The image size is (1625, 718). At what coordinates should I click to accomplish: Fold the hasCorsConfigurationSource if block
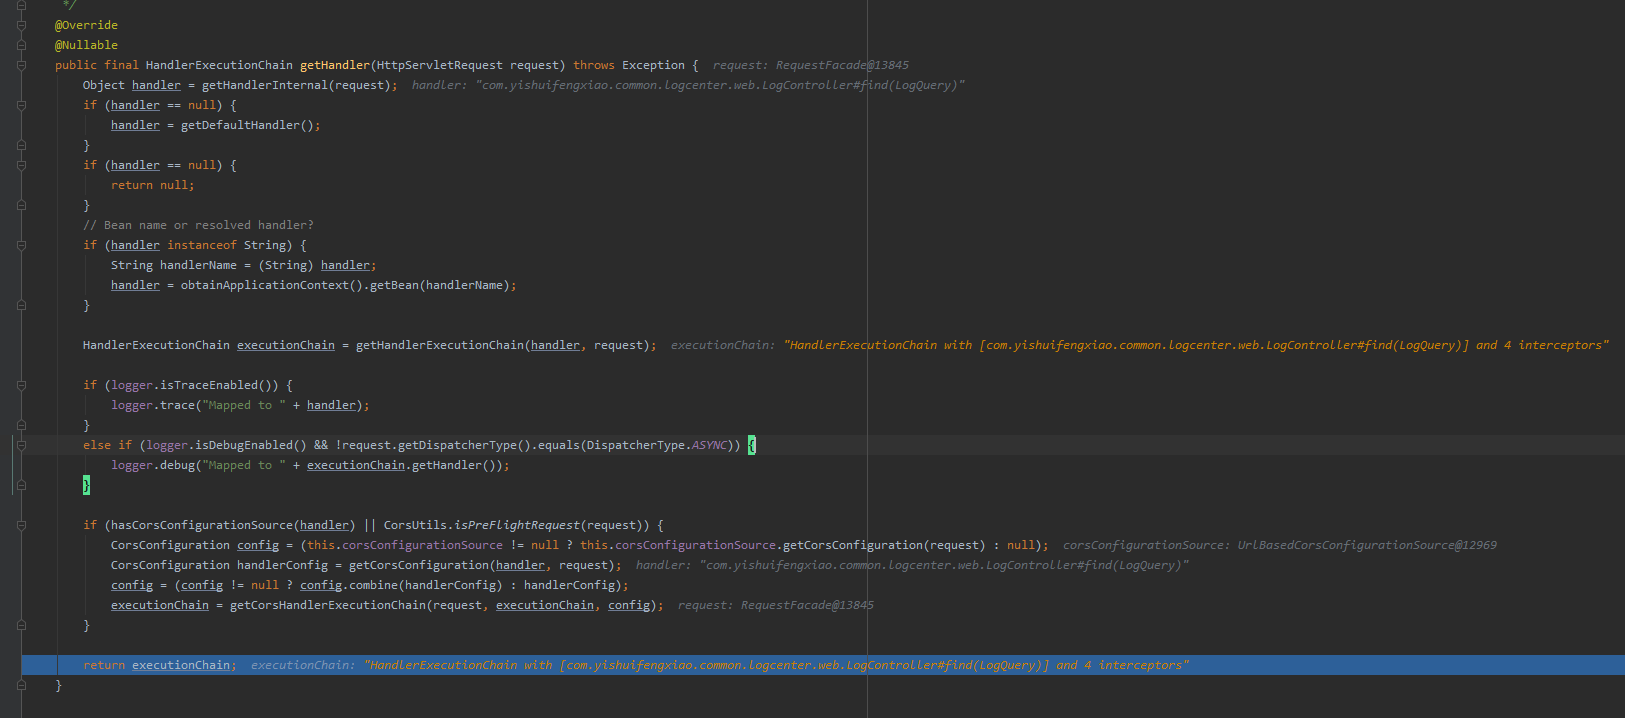pyautogui.click(x=21, y=525)
